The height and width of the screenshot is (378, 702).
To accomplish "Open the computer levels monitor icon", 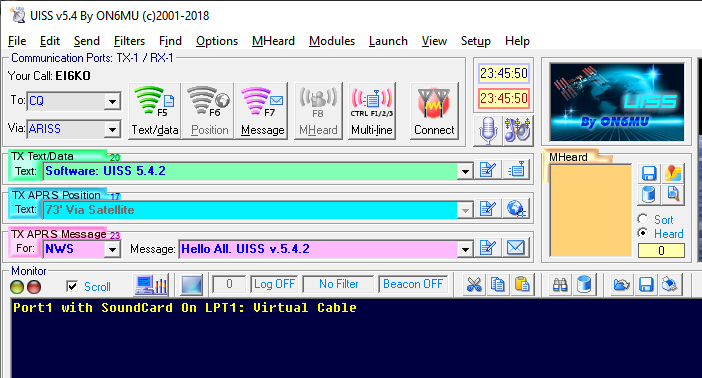I will (151, 285).
